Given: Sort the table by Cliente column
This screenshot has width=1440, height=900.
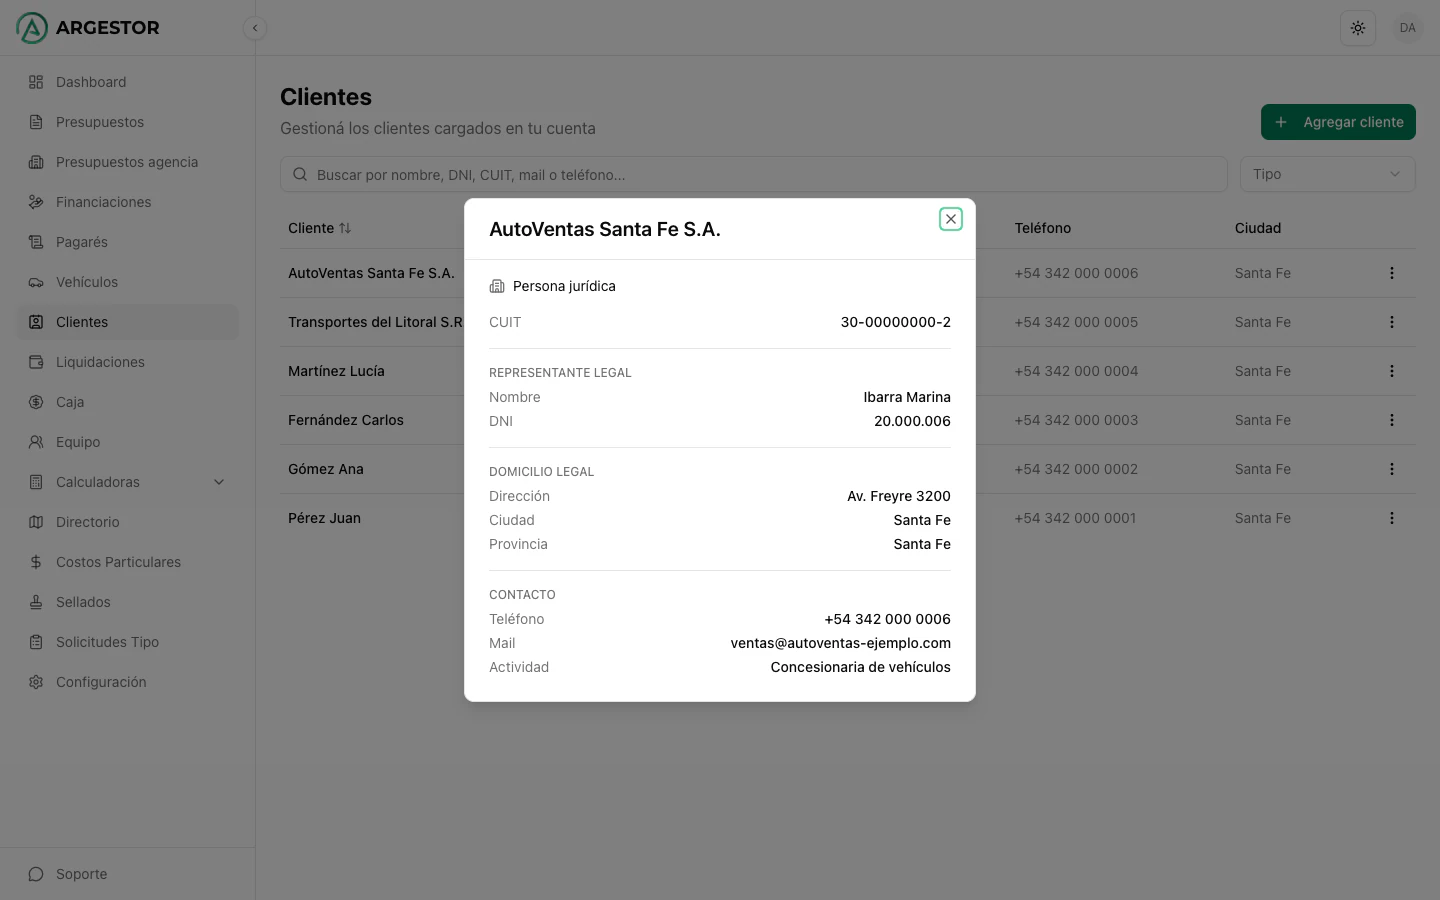Looking at the screenshot, I should coord(320,228).
